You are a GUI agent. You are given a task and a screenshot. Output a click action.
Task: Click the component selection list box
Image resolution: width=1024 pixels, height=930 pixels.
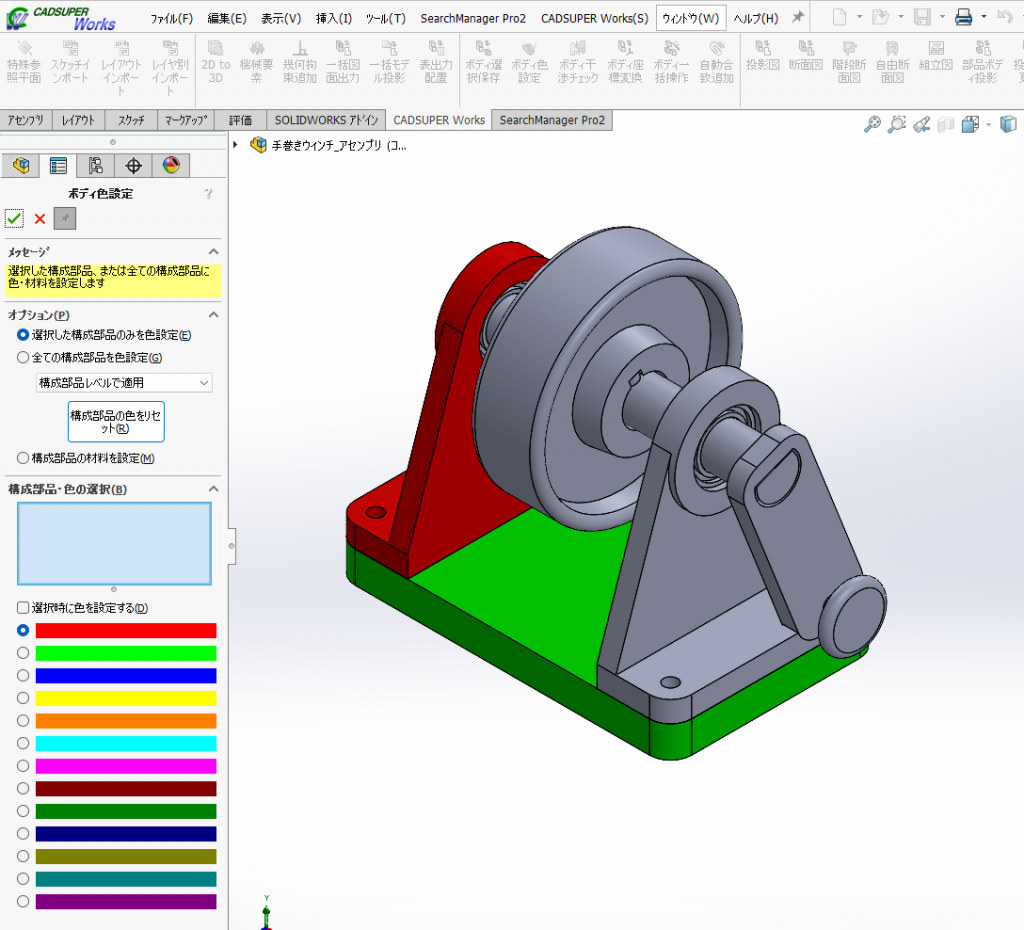[x=114, y=543]
